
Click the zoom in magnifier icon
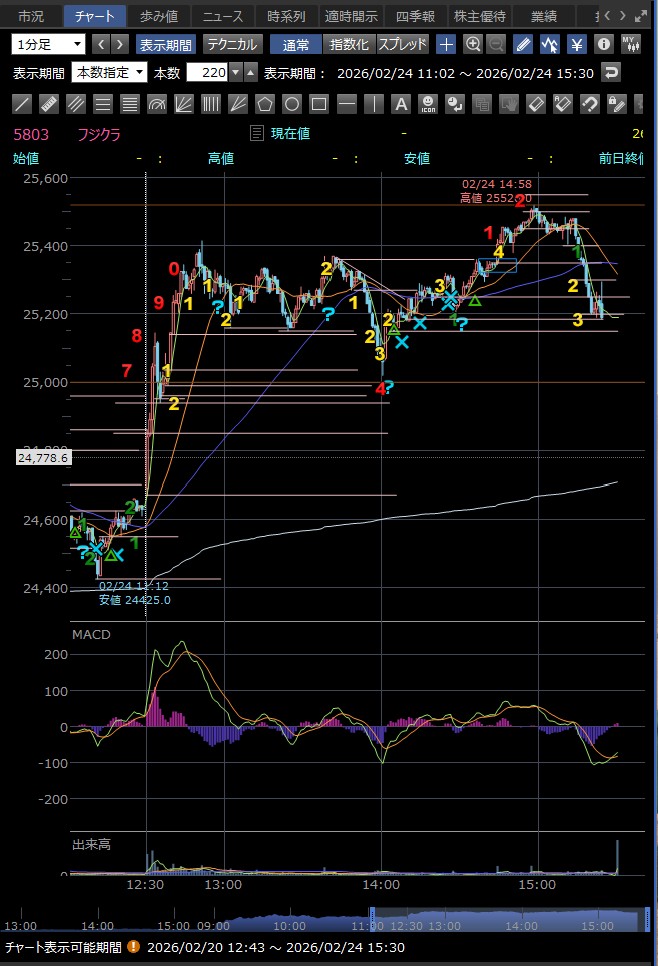(x=473, y=44)
